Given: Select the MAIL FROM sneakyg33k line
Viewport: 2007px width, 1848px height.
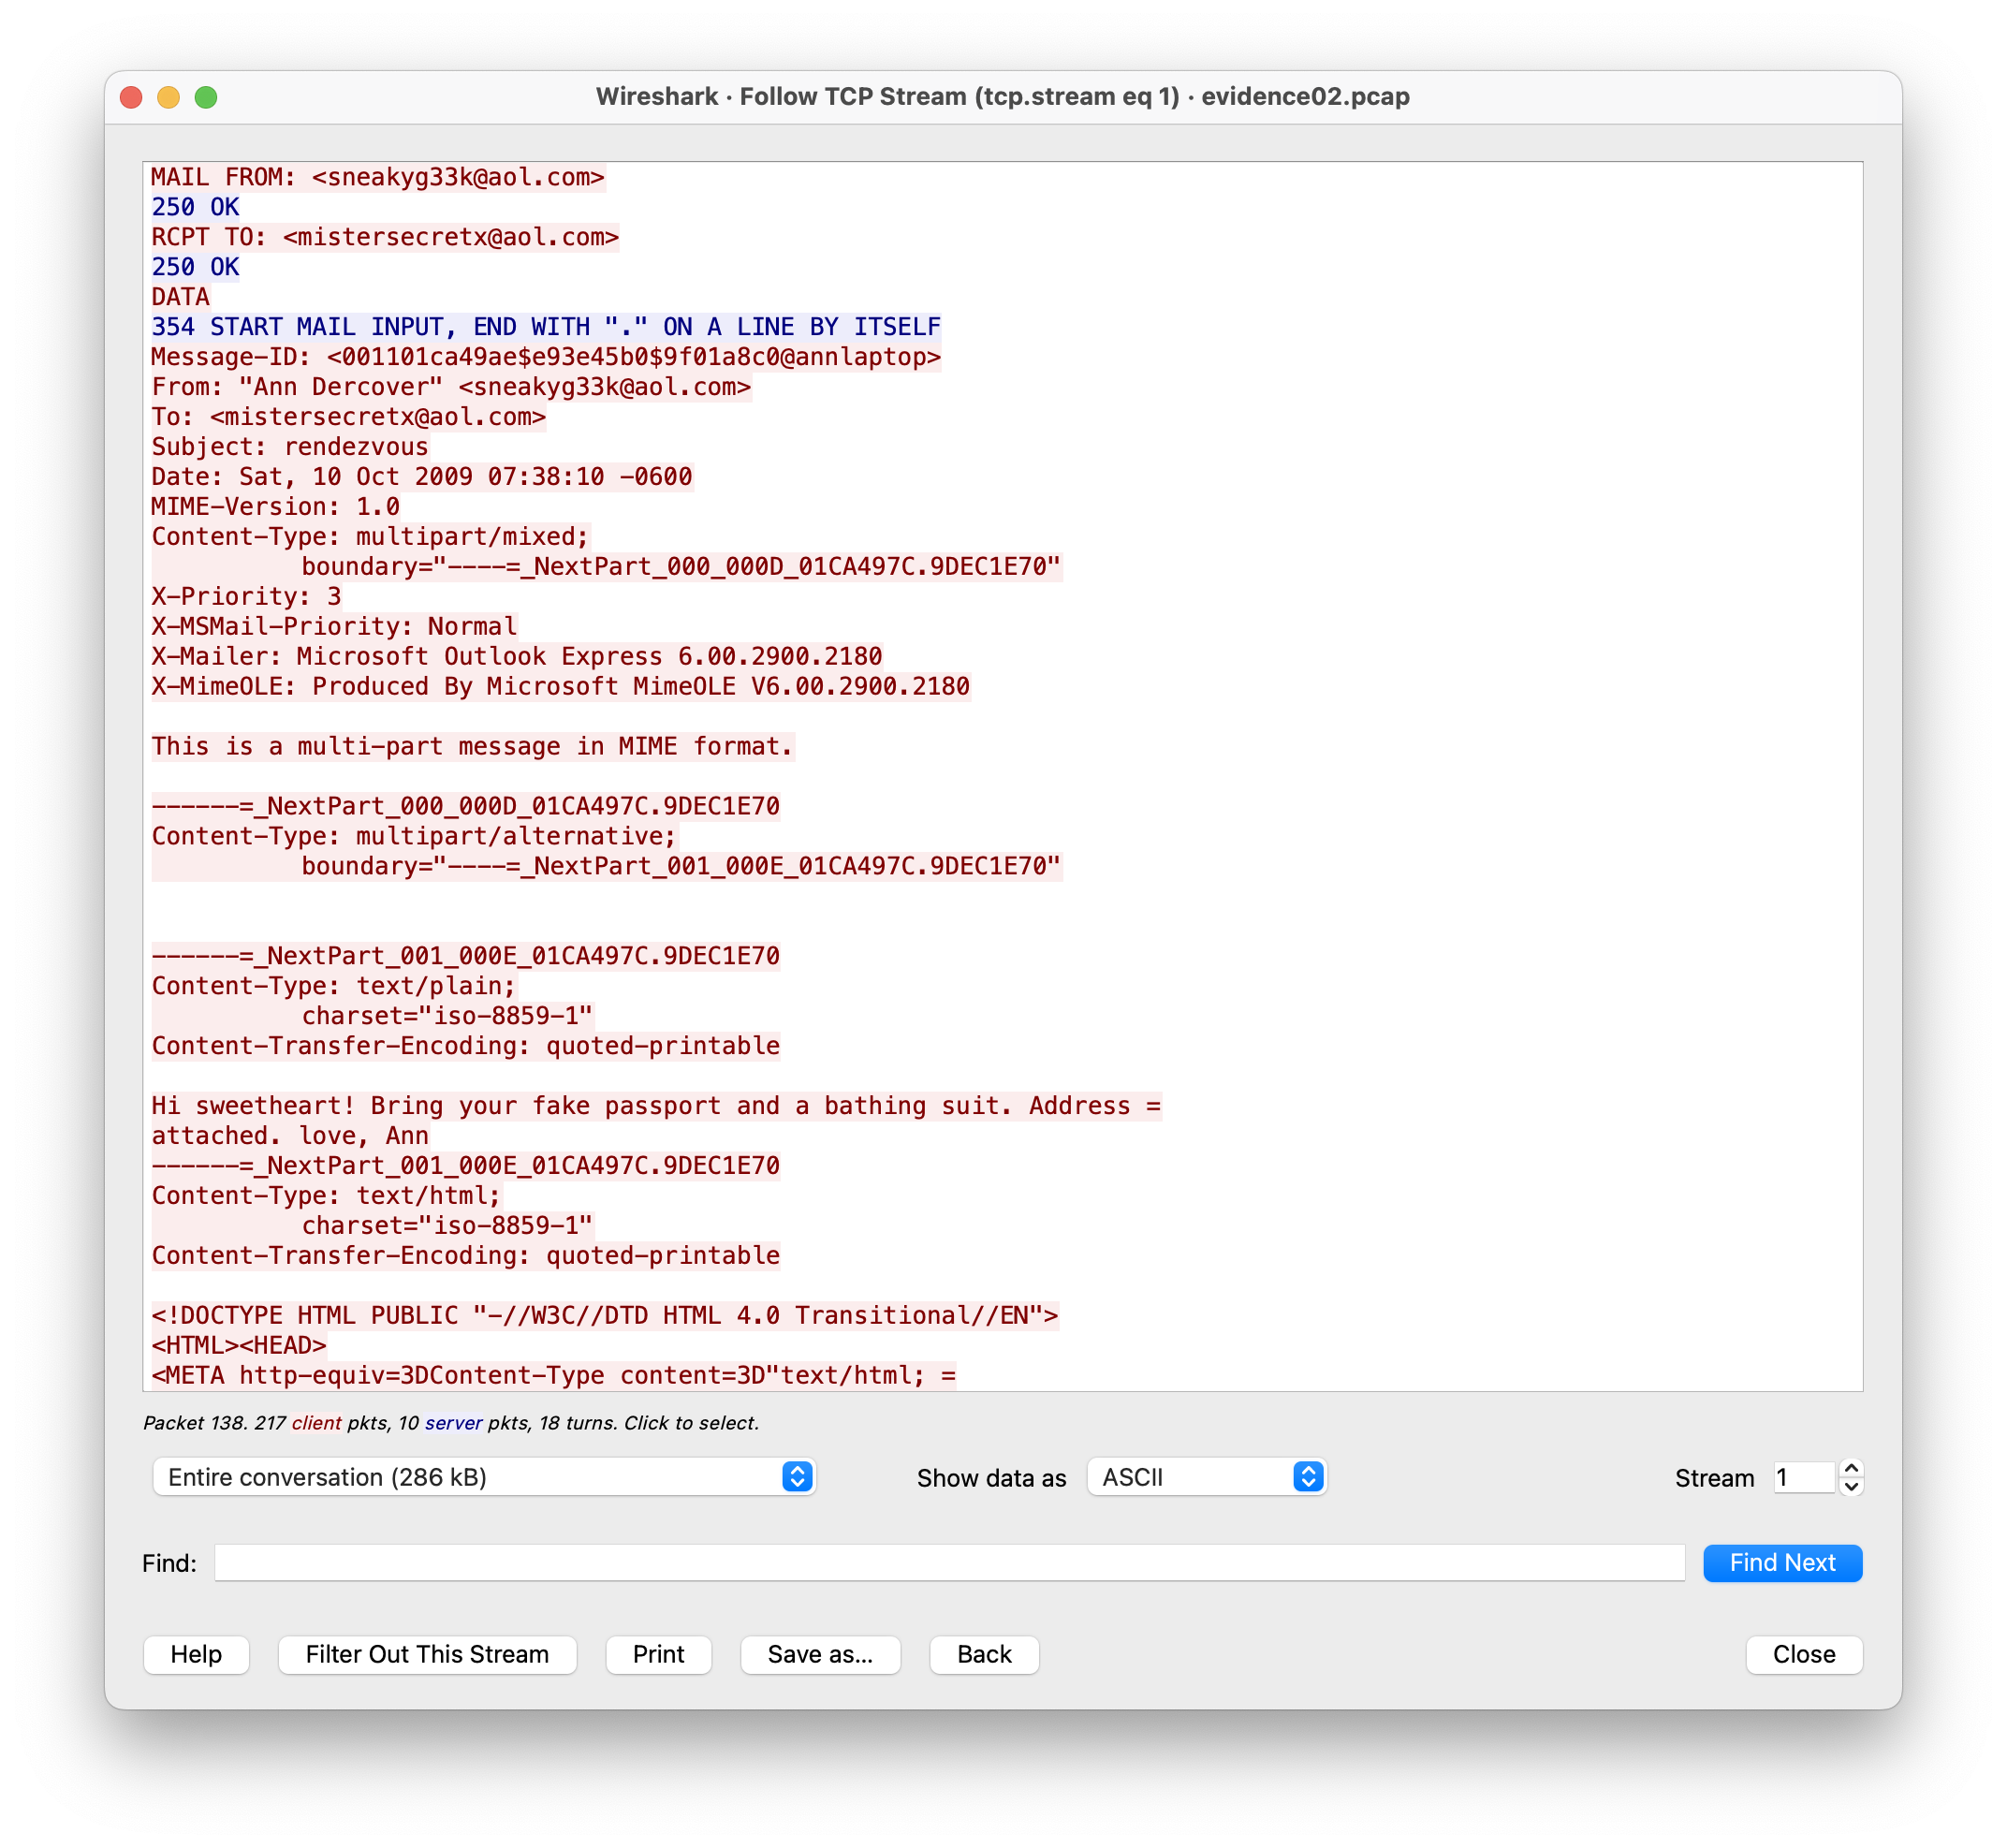Looking at the screenshot, I should pos(378,177).
